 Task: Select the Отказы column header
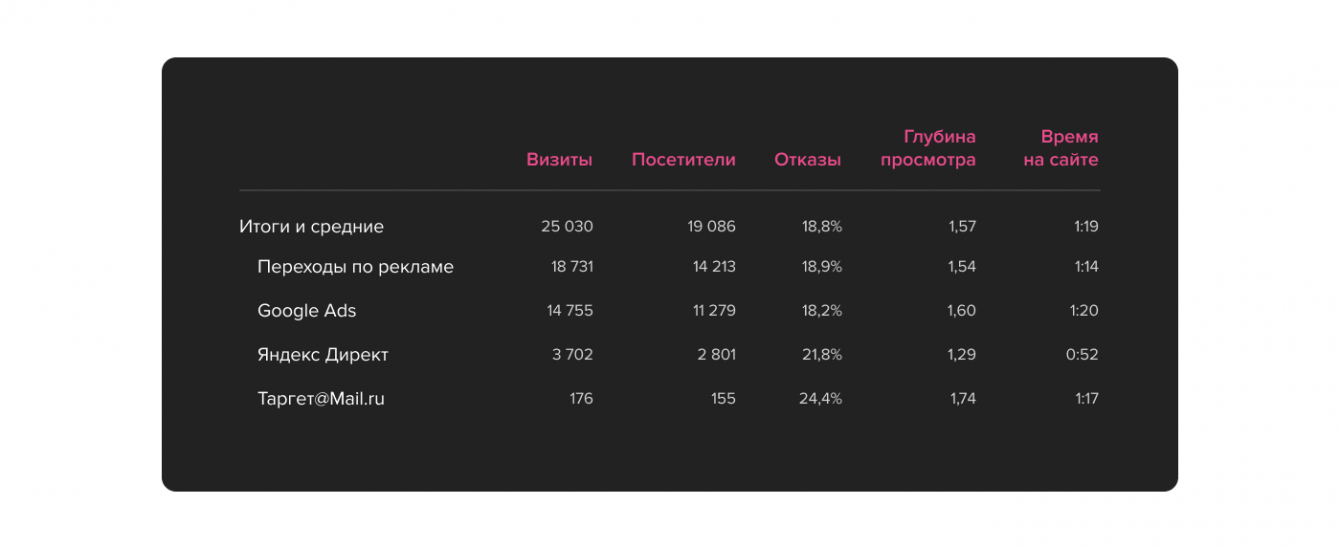tap(807, 160)
